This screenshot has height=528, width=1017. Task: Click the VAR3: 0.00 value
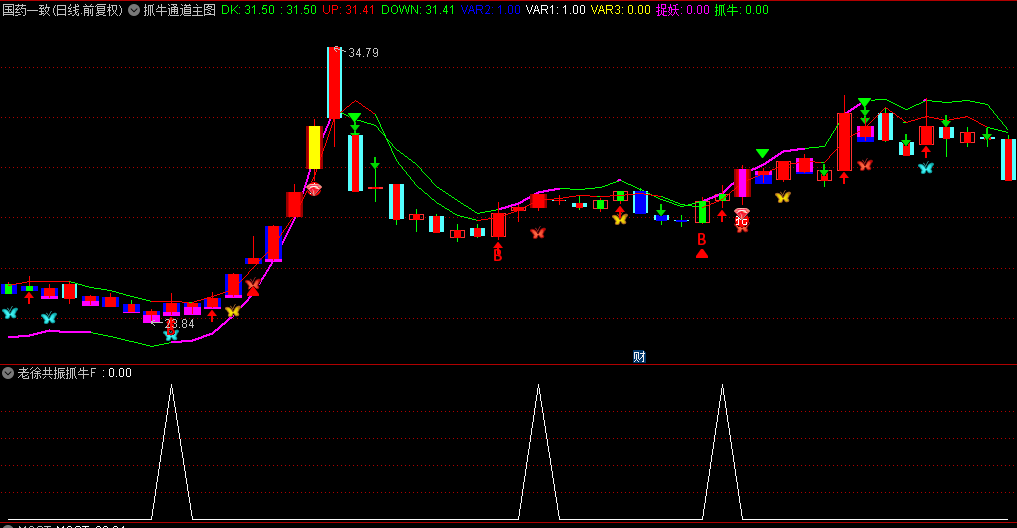click(621, 10)
